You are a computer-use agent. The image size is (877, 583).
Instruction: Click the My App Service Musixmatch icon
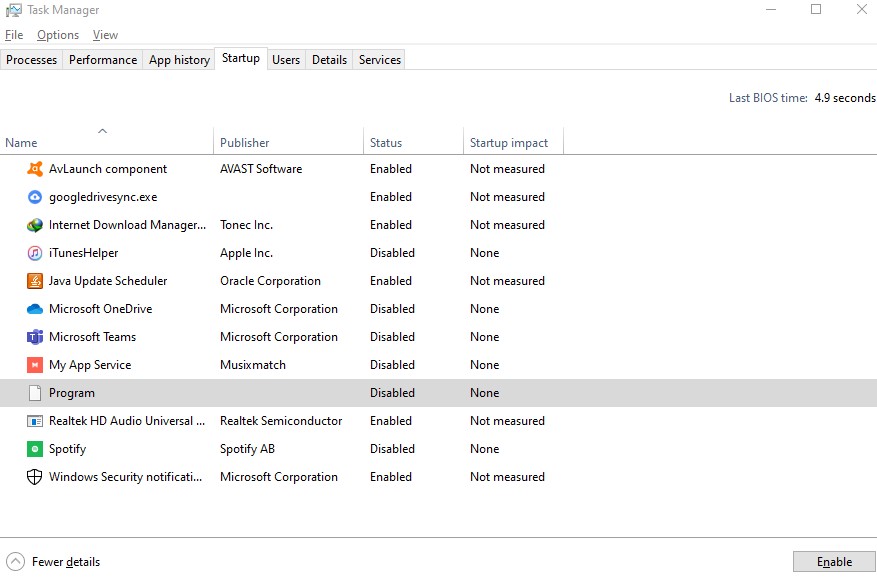tap(35, 365)
